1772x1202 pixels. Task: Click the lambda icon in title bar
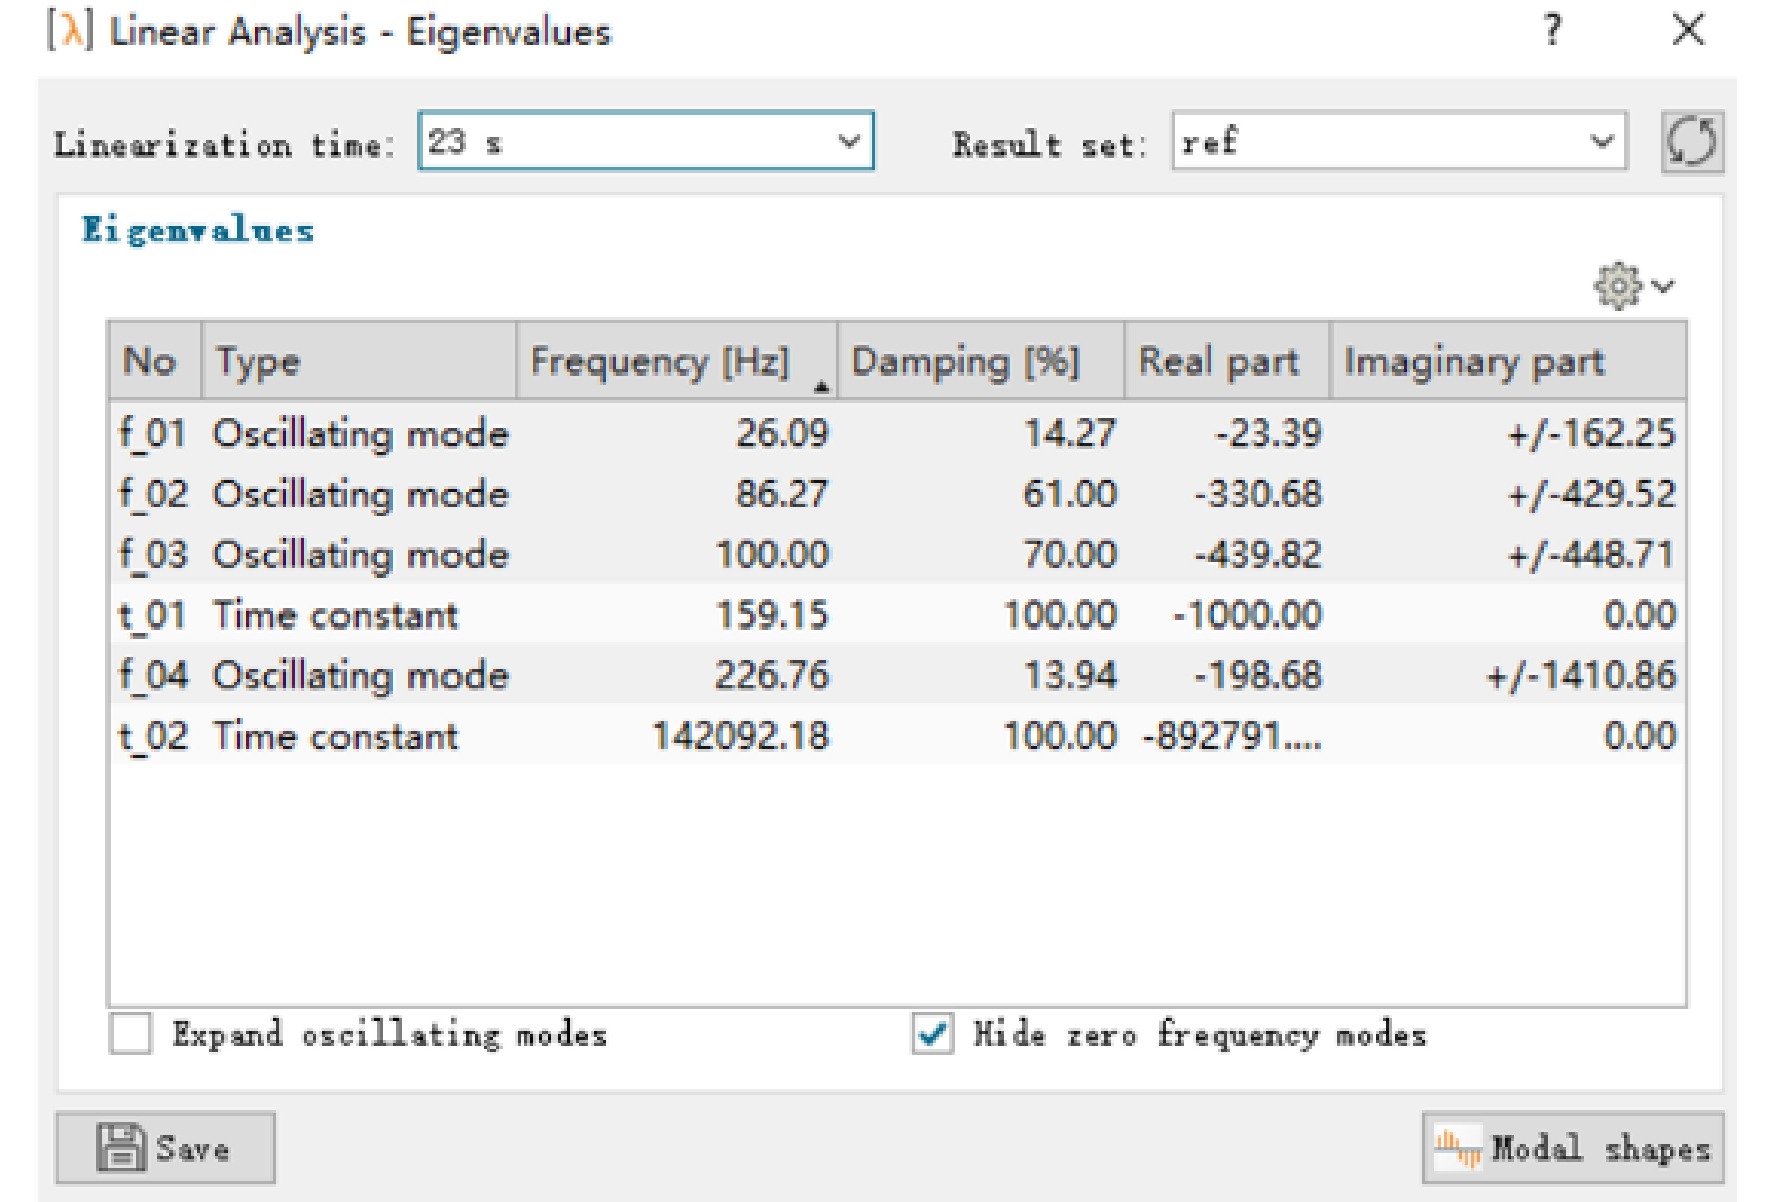pos(71,30)
